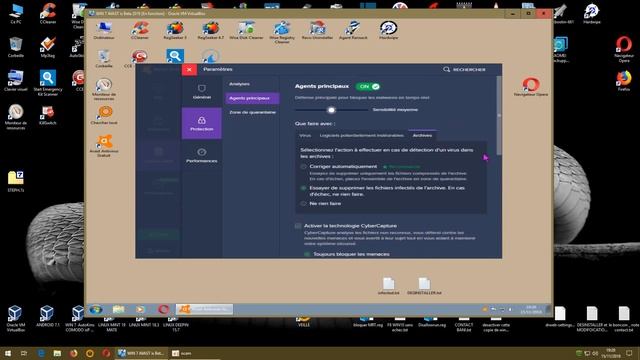Click the Windows 10 Start button

(x=7, y=353)
